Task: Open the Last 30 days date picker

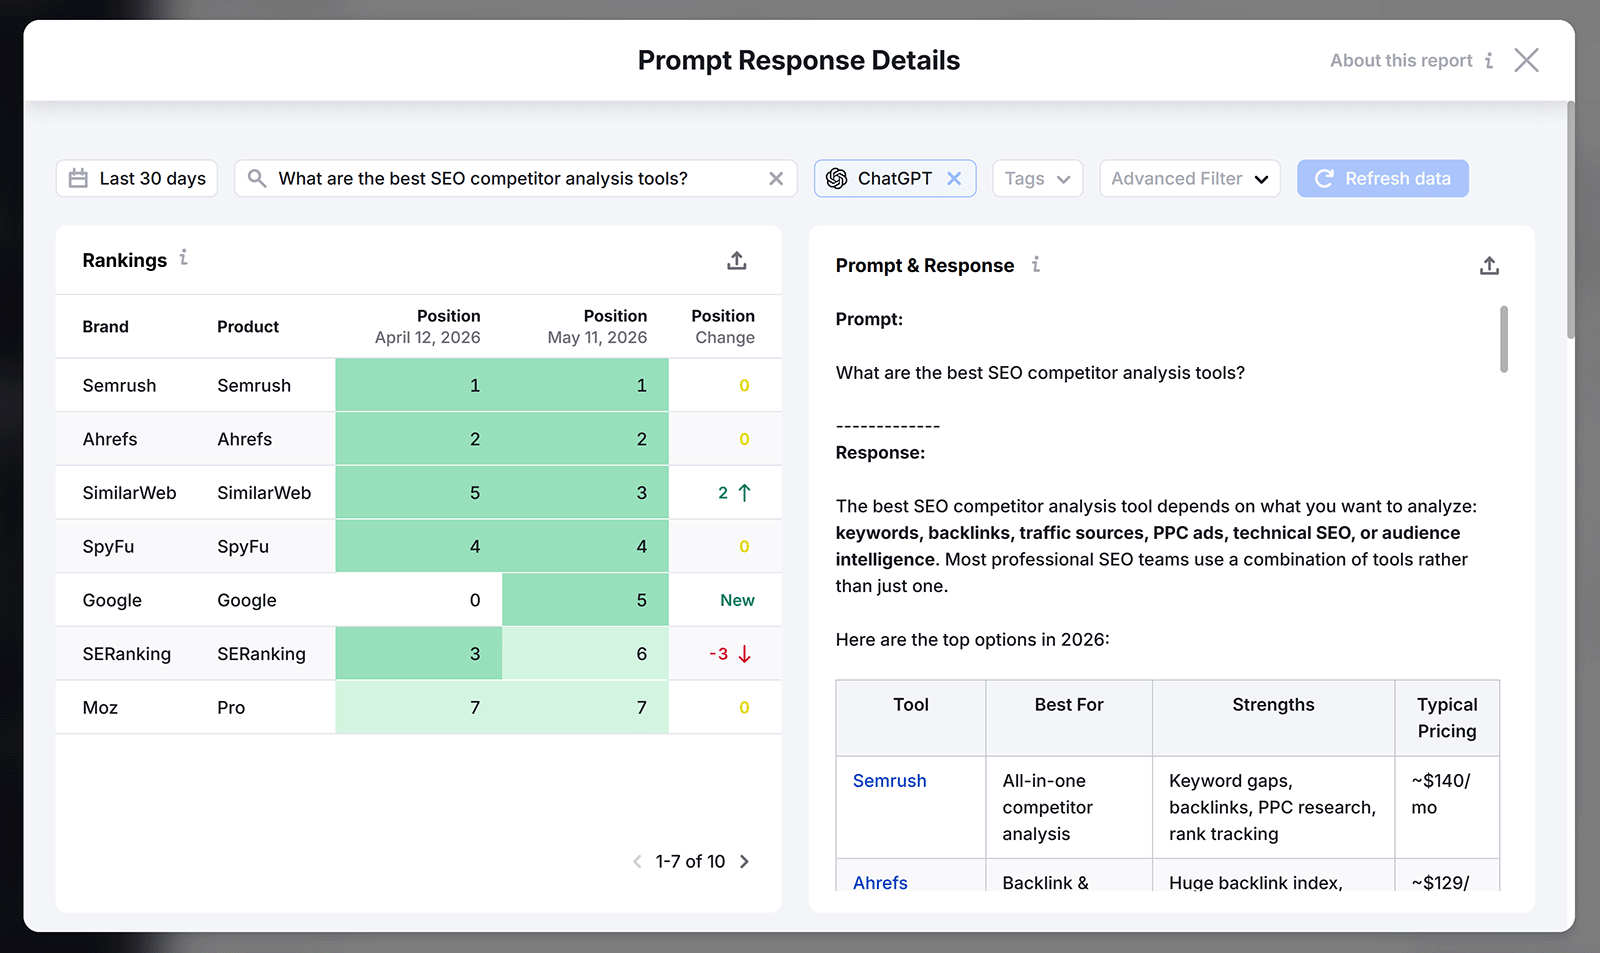Action: tap(137, 179)
